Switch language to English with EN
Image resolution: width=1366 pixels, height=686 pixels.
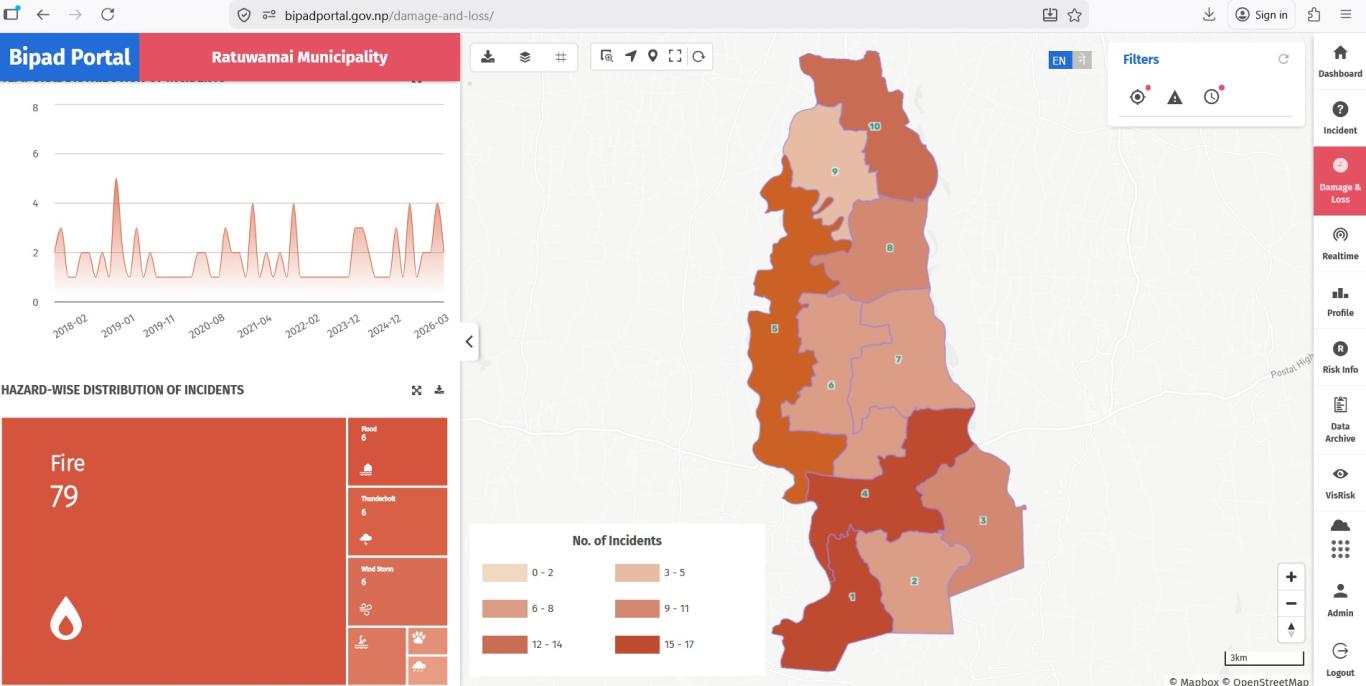(1059, 60)
